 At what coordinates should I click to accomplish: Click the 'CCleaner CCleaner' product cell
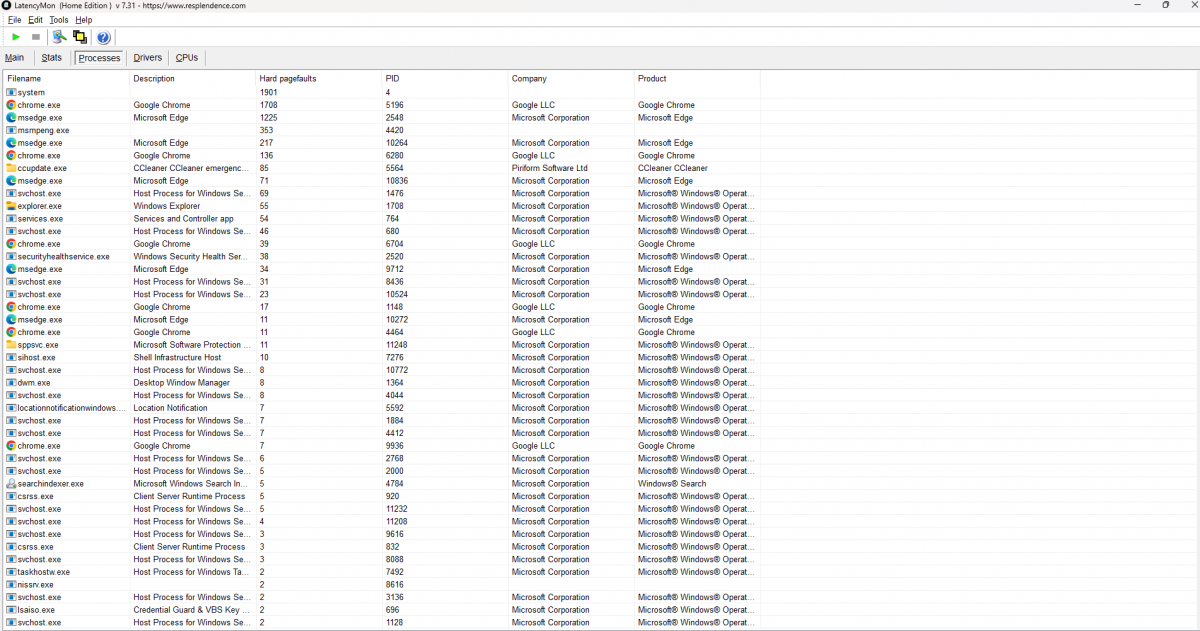673,168
